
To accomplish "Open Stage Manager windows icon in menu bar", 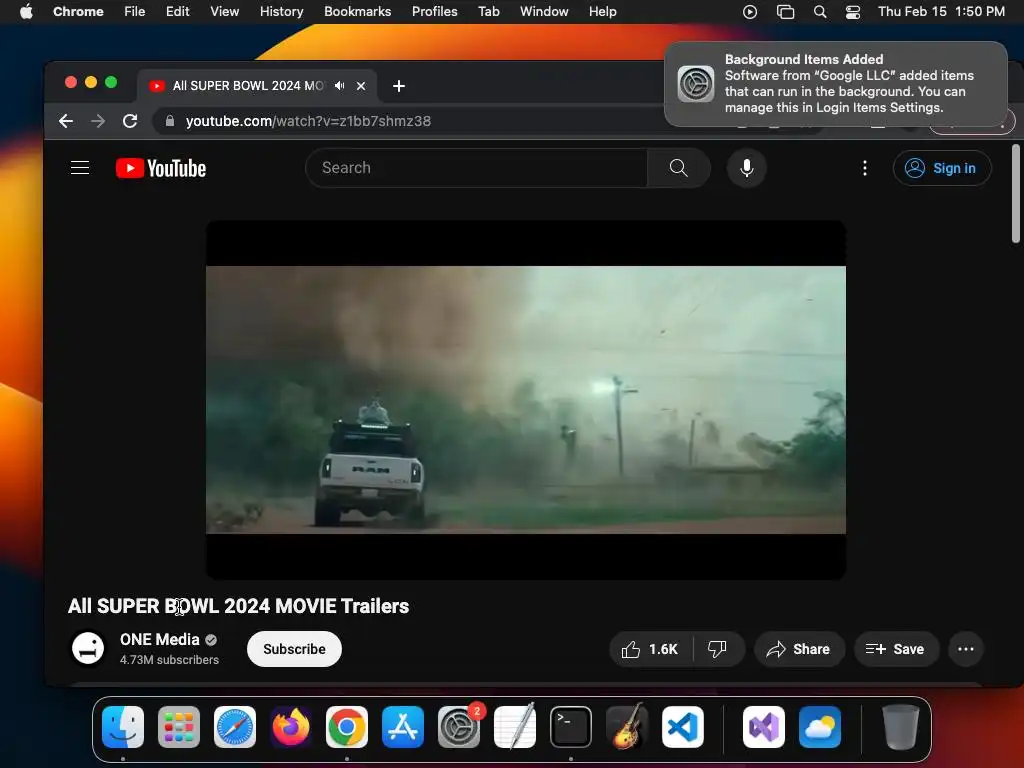I will [x=786, y=11].
